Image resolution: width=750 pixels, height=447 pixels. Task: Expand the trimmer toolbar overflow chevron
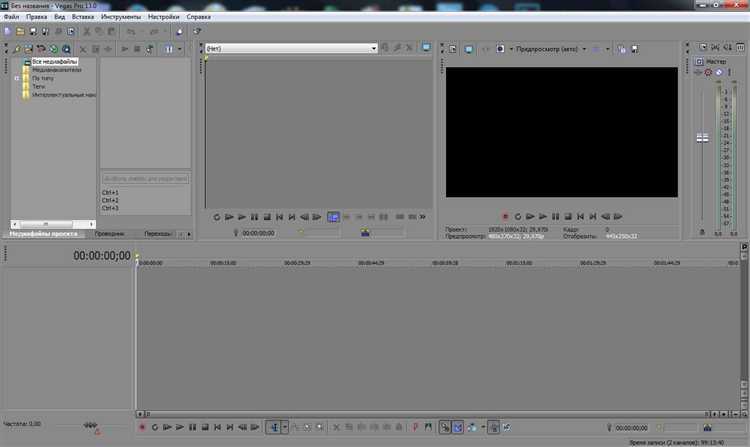[422, 217]
